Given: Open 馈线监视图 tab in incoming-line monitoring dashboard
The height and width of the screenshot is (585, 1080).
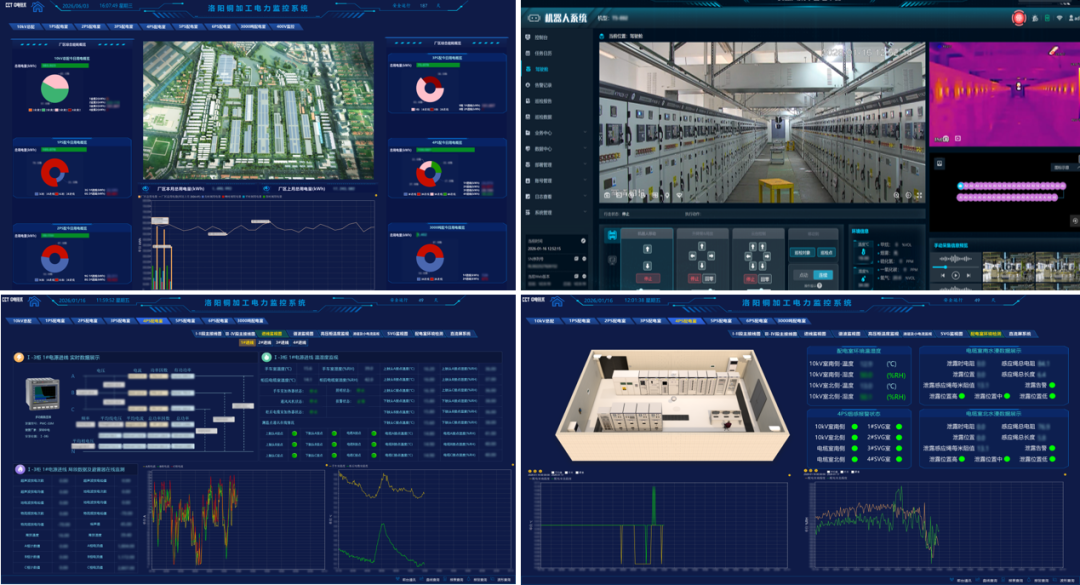Looking at the screenshot, I should 303,333.
